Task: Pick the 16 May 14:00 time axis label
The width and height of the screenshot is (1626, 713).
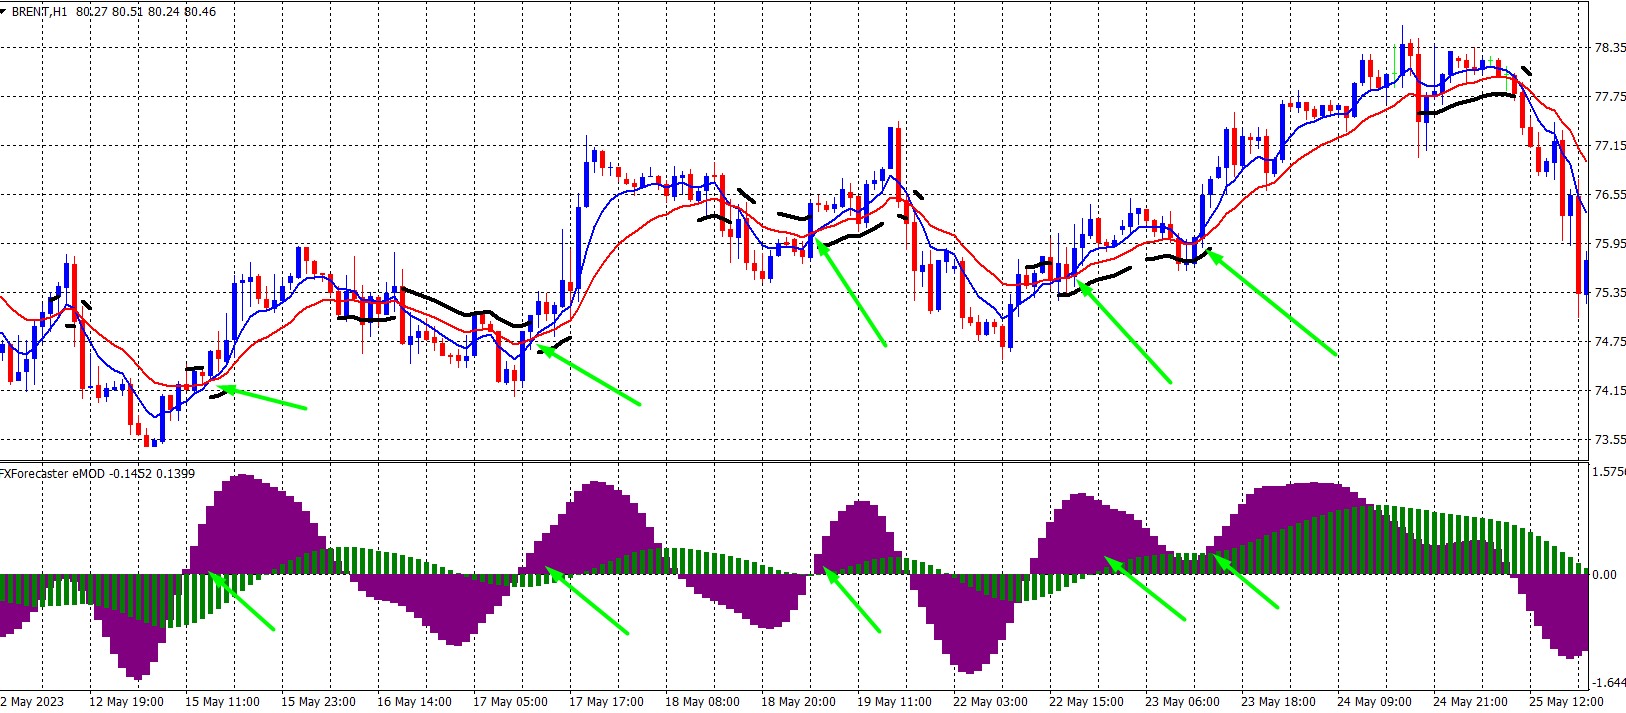Action: click(414, 702)
